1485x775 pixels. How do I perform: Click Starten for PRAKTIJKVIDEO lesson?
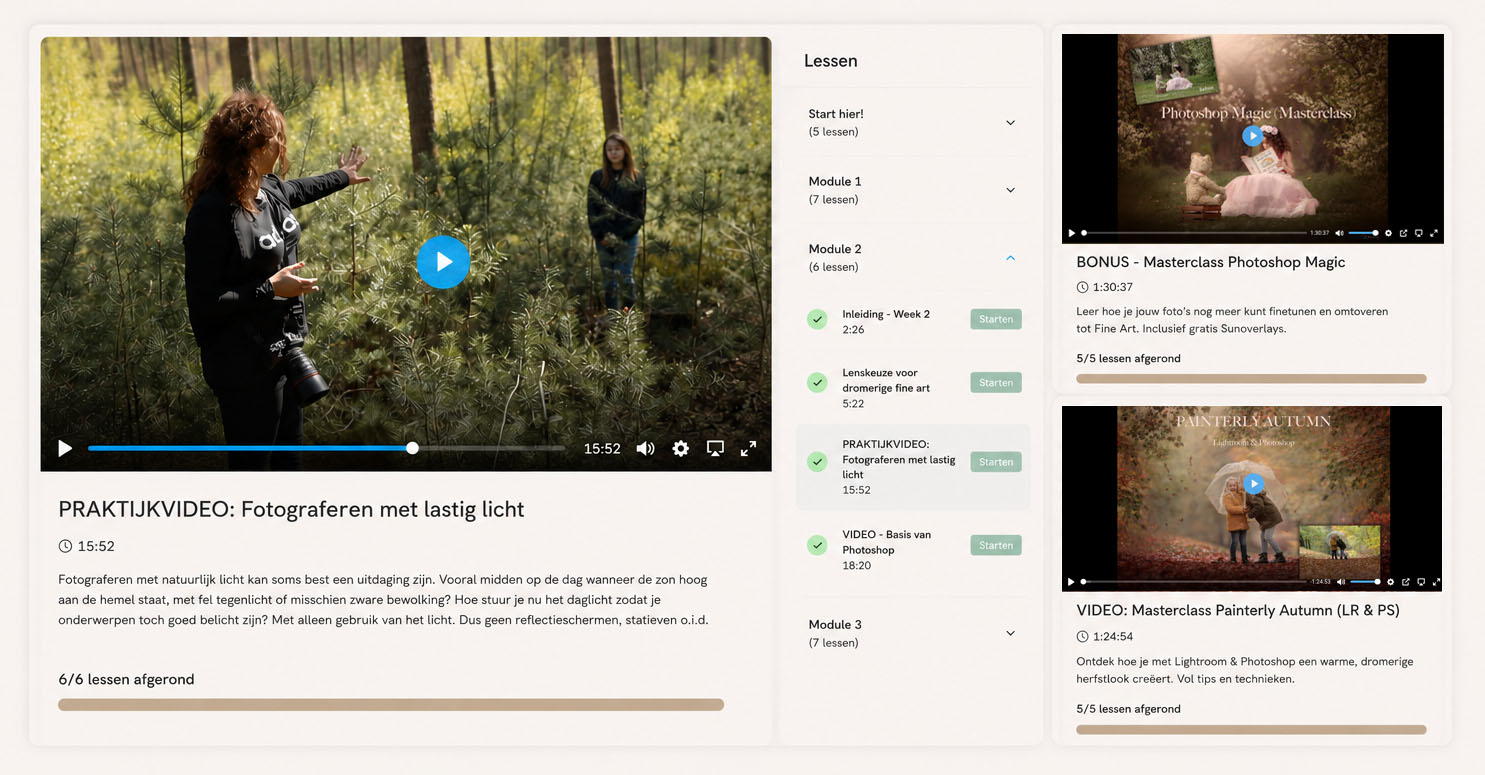click(x=996, y=462)
